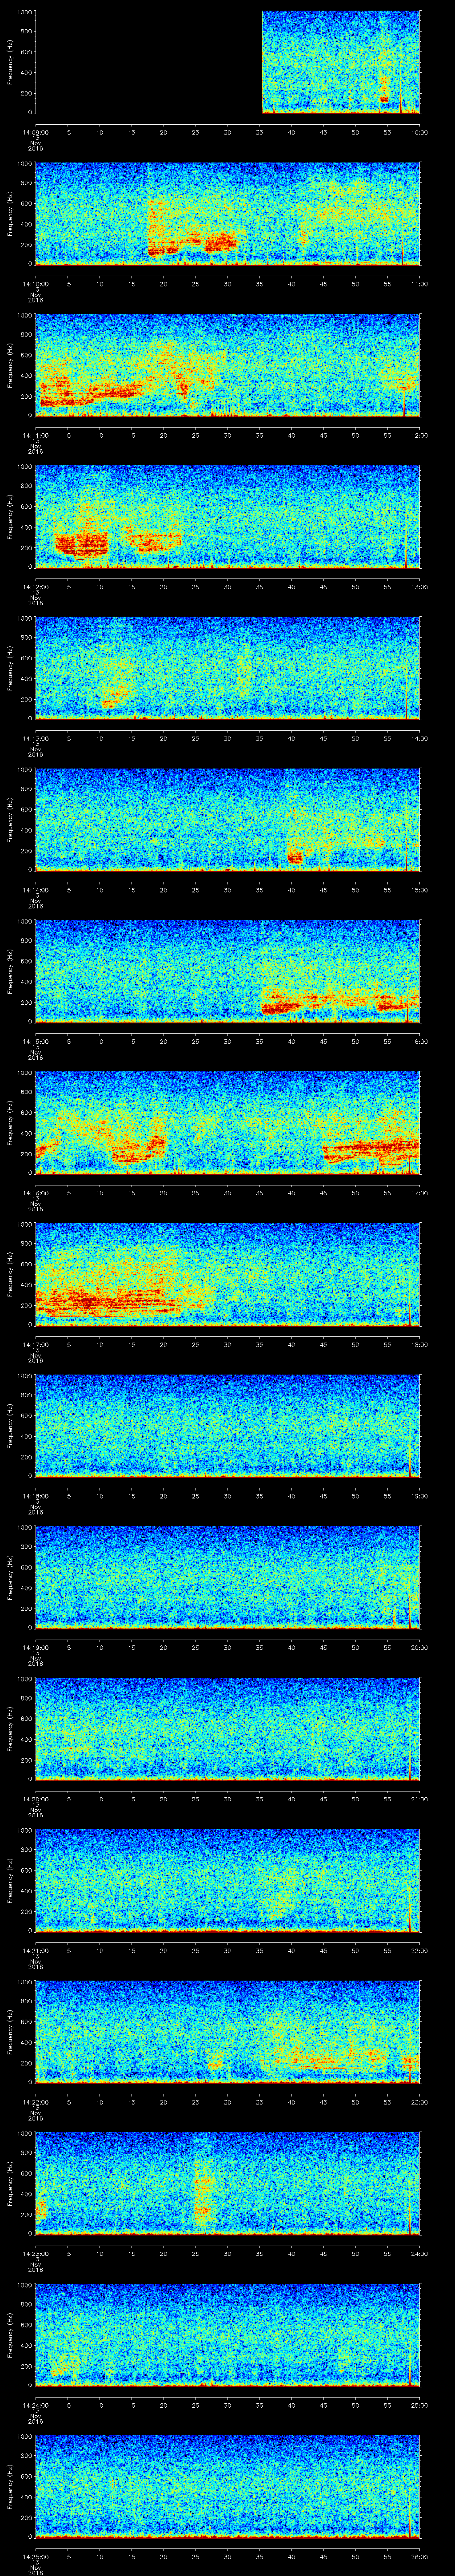
Task: Click the 14:18:00 start time label
Action: 35,1496
